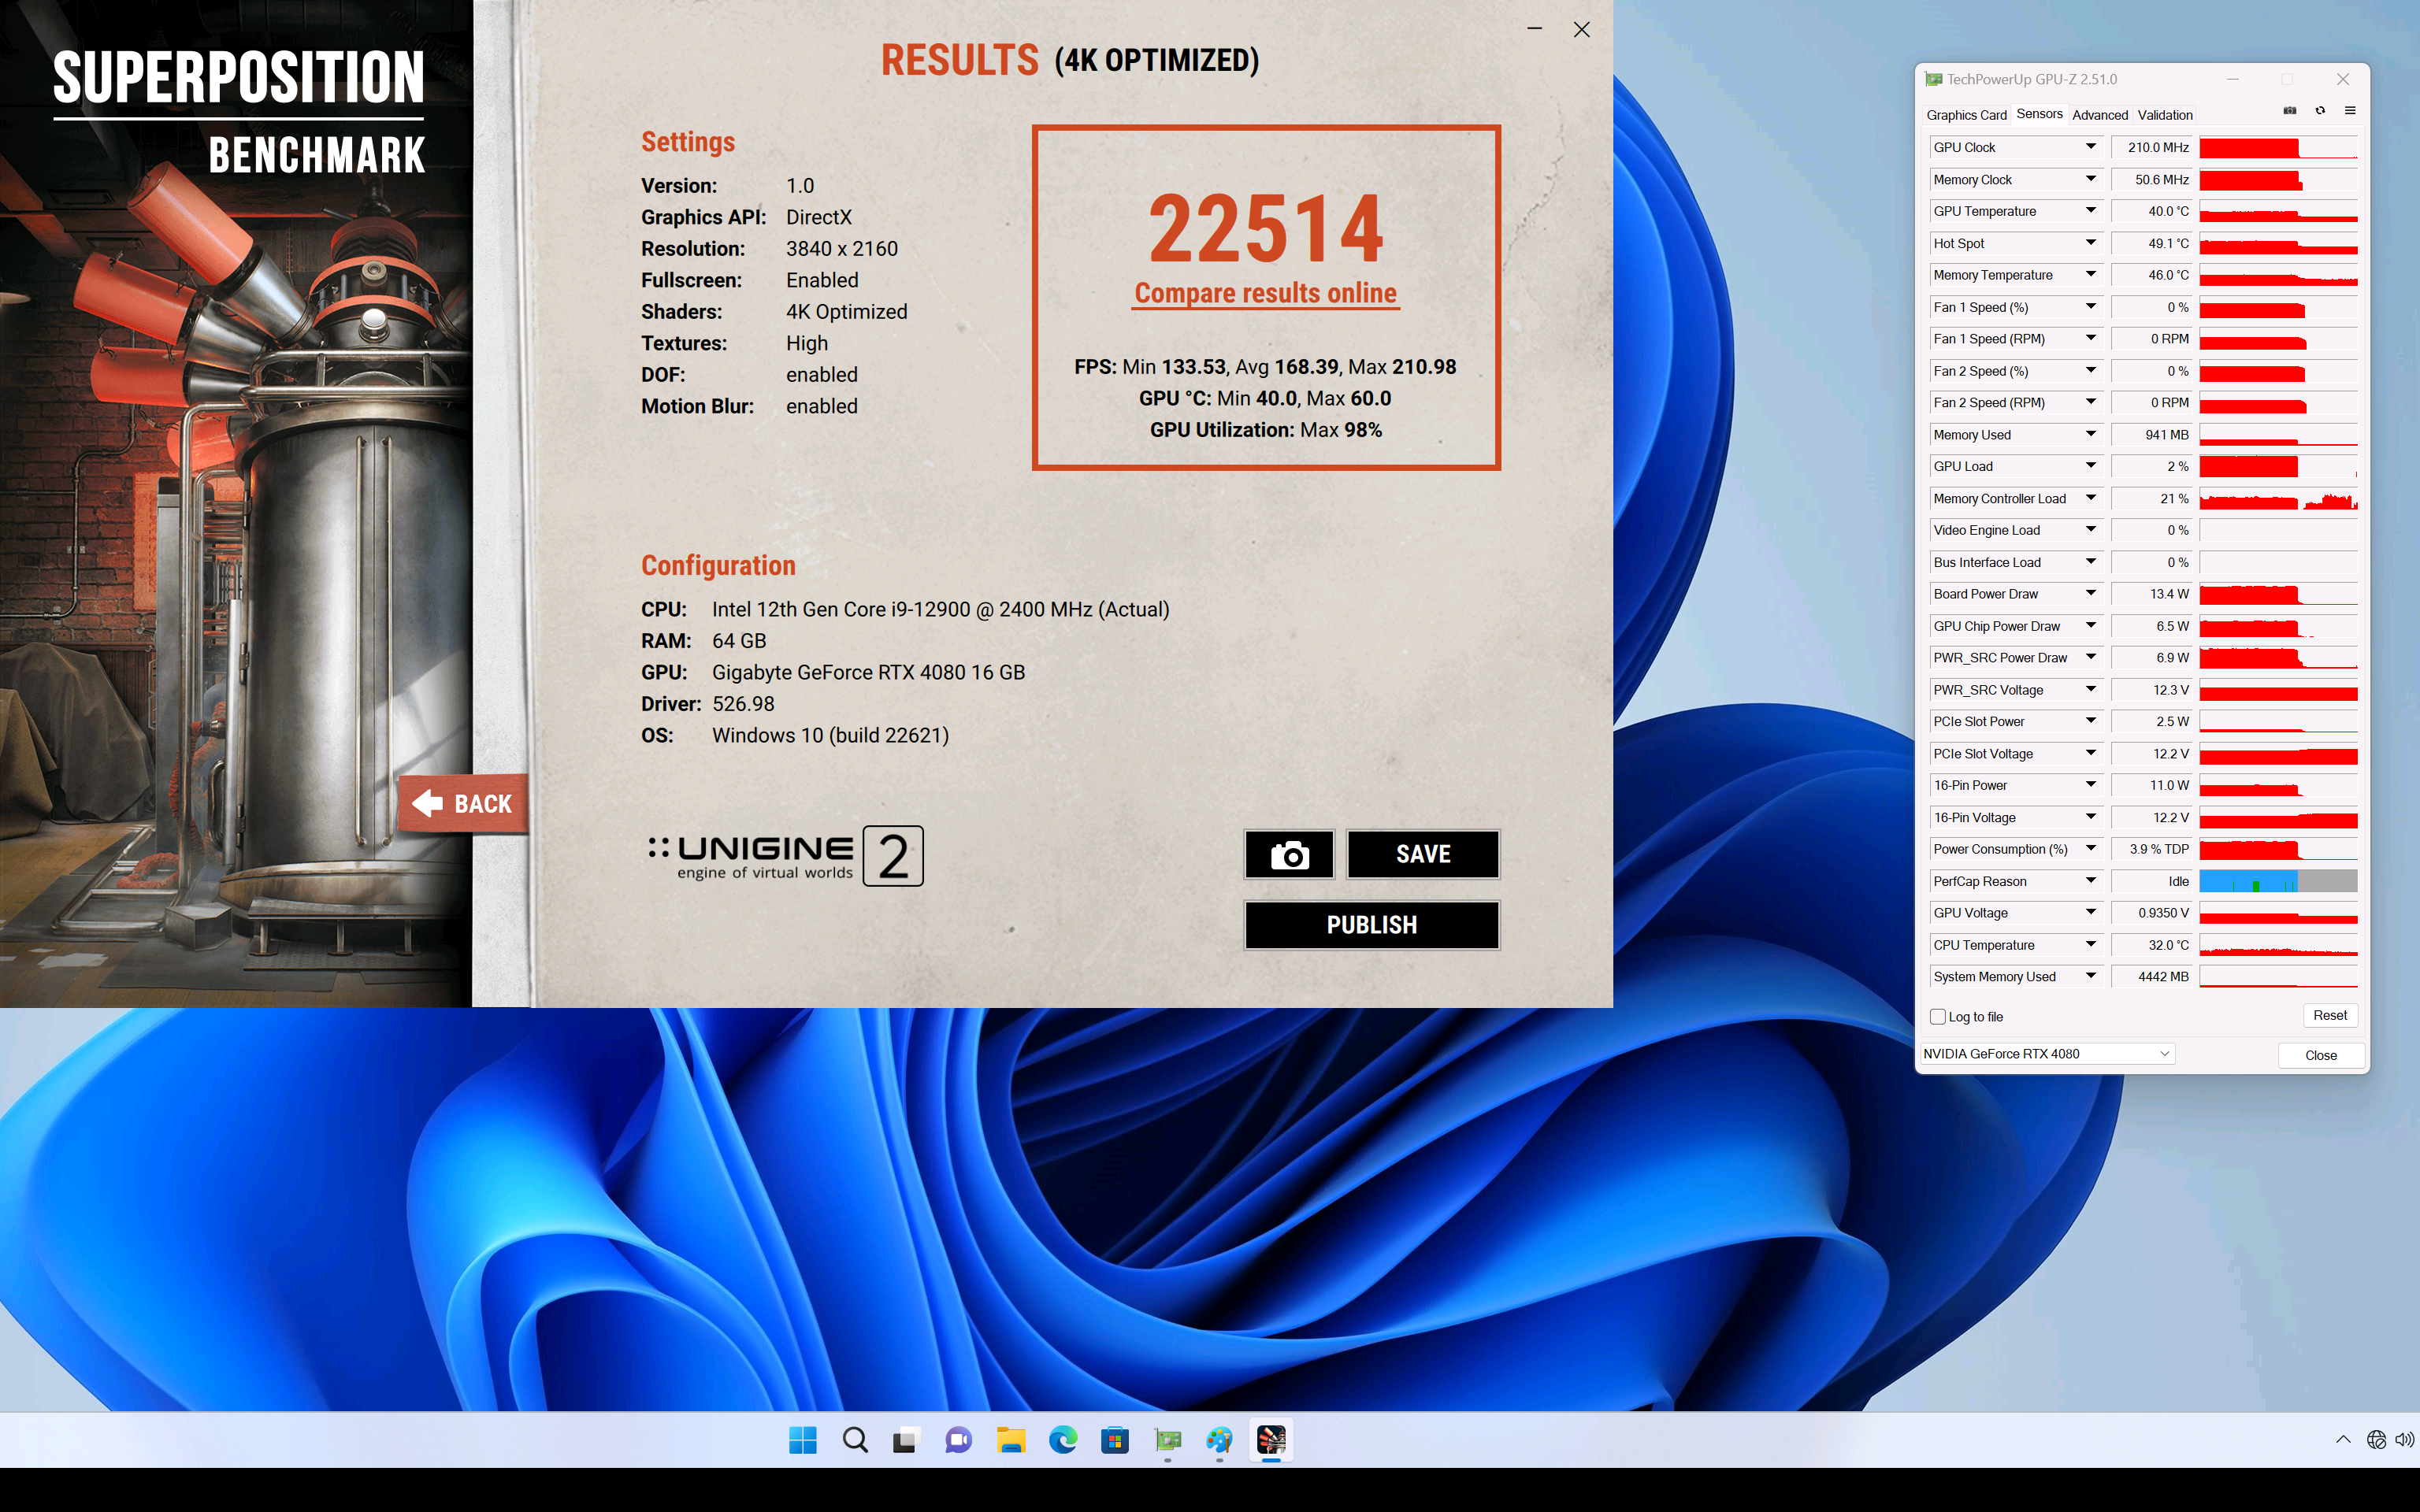Show hidden system tray icons

tap(2343, 1440)
